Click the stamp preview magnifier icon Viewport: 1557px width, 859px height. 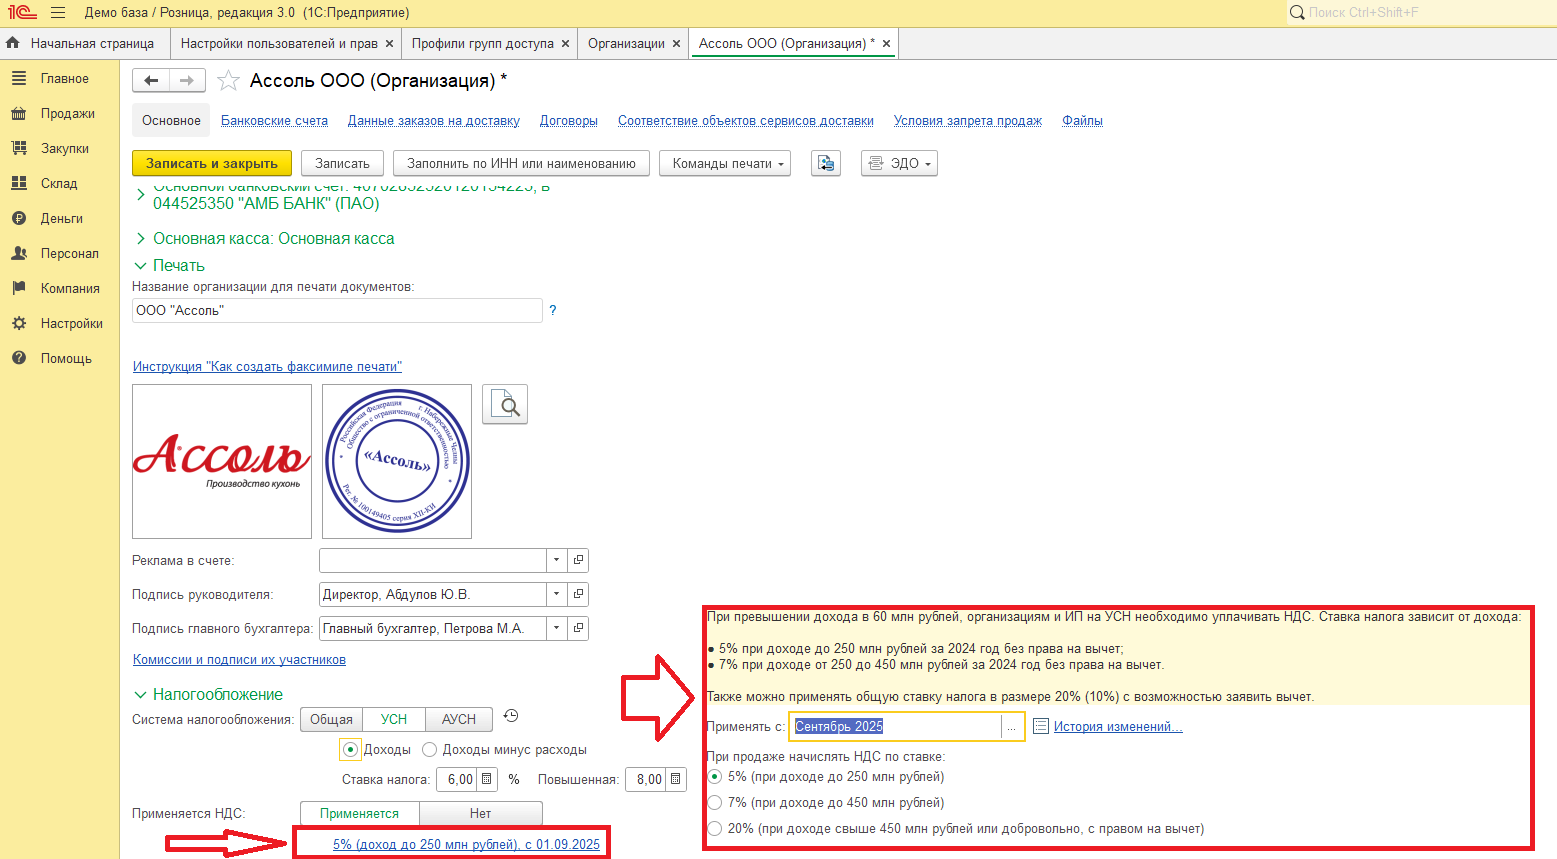[505, 405]
